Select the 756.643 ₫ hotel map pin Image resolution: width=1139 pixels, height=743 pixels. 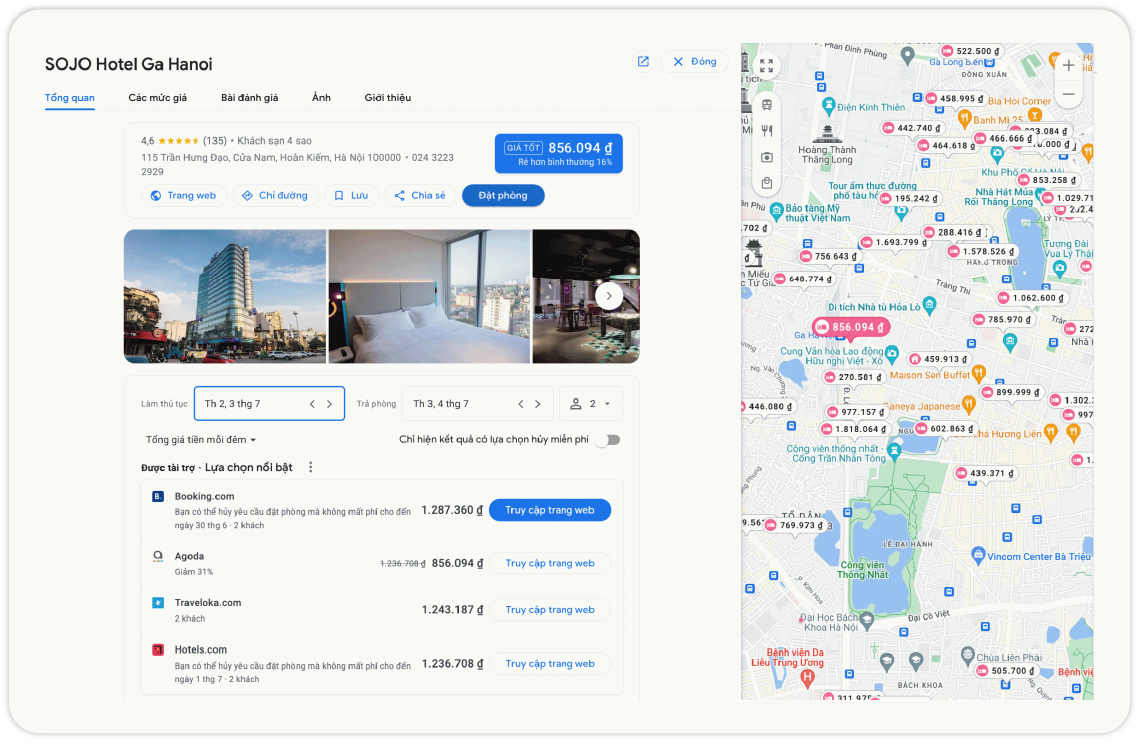830,256
